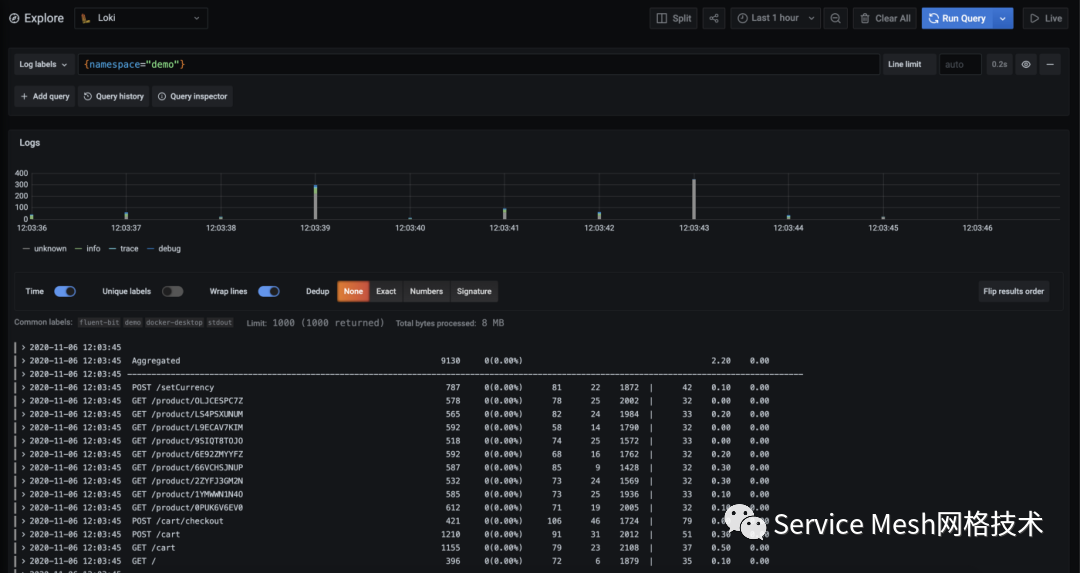Toggle the Time switch

[65, 291]
